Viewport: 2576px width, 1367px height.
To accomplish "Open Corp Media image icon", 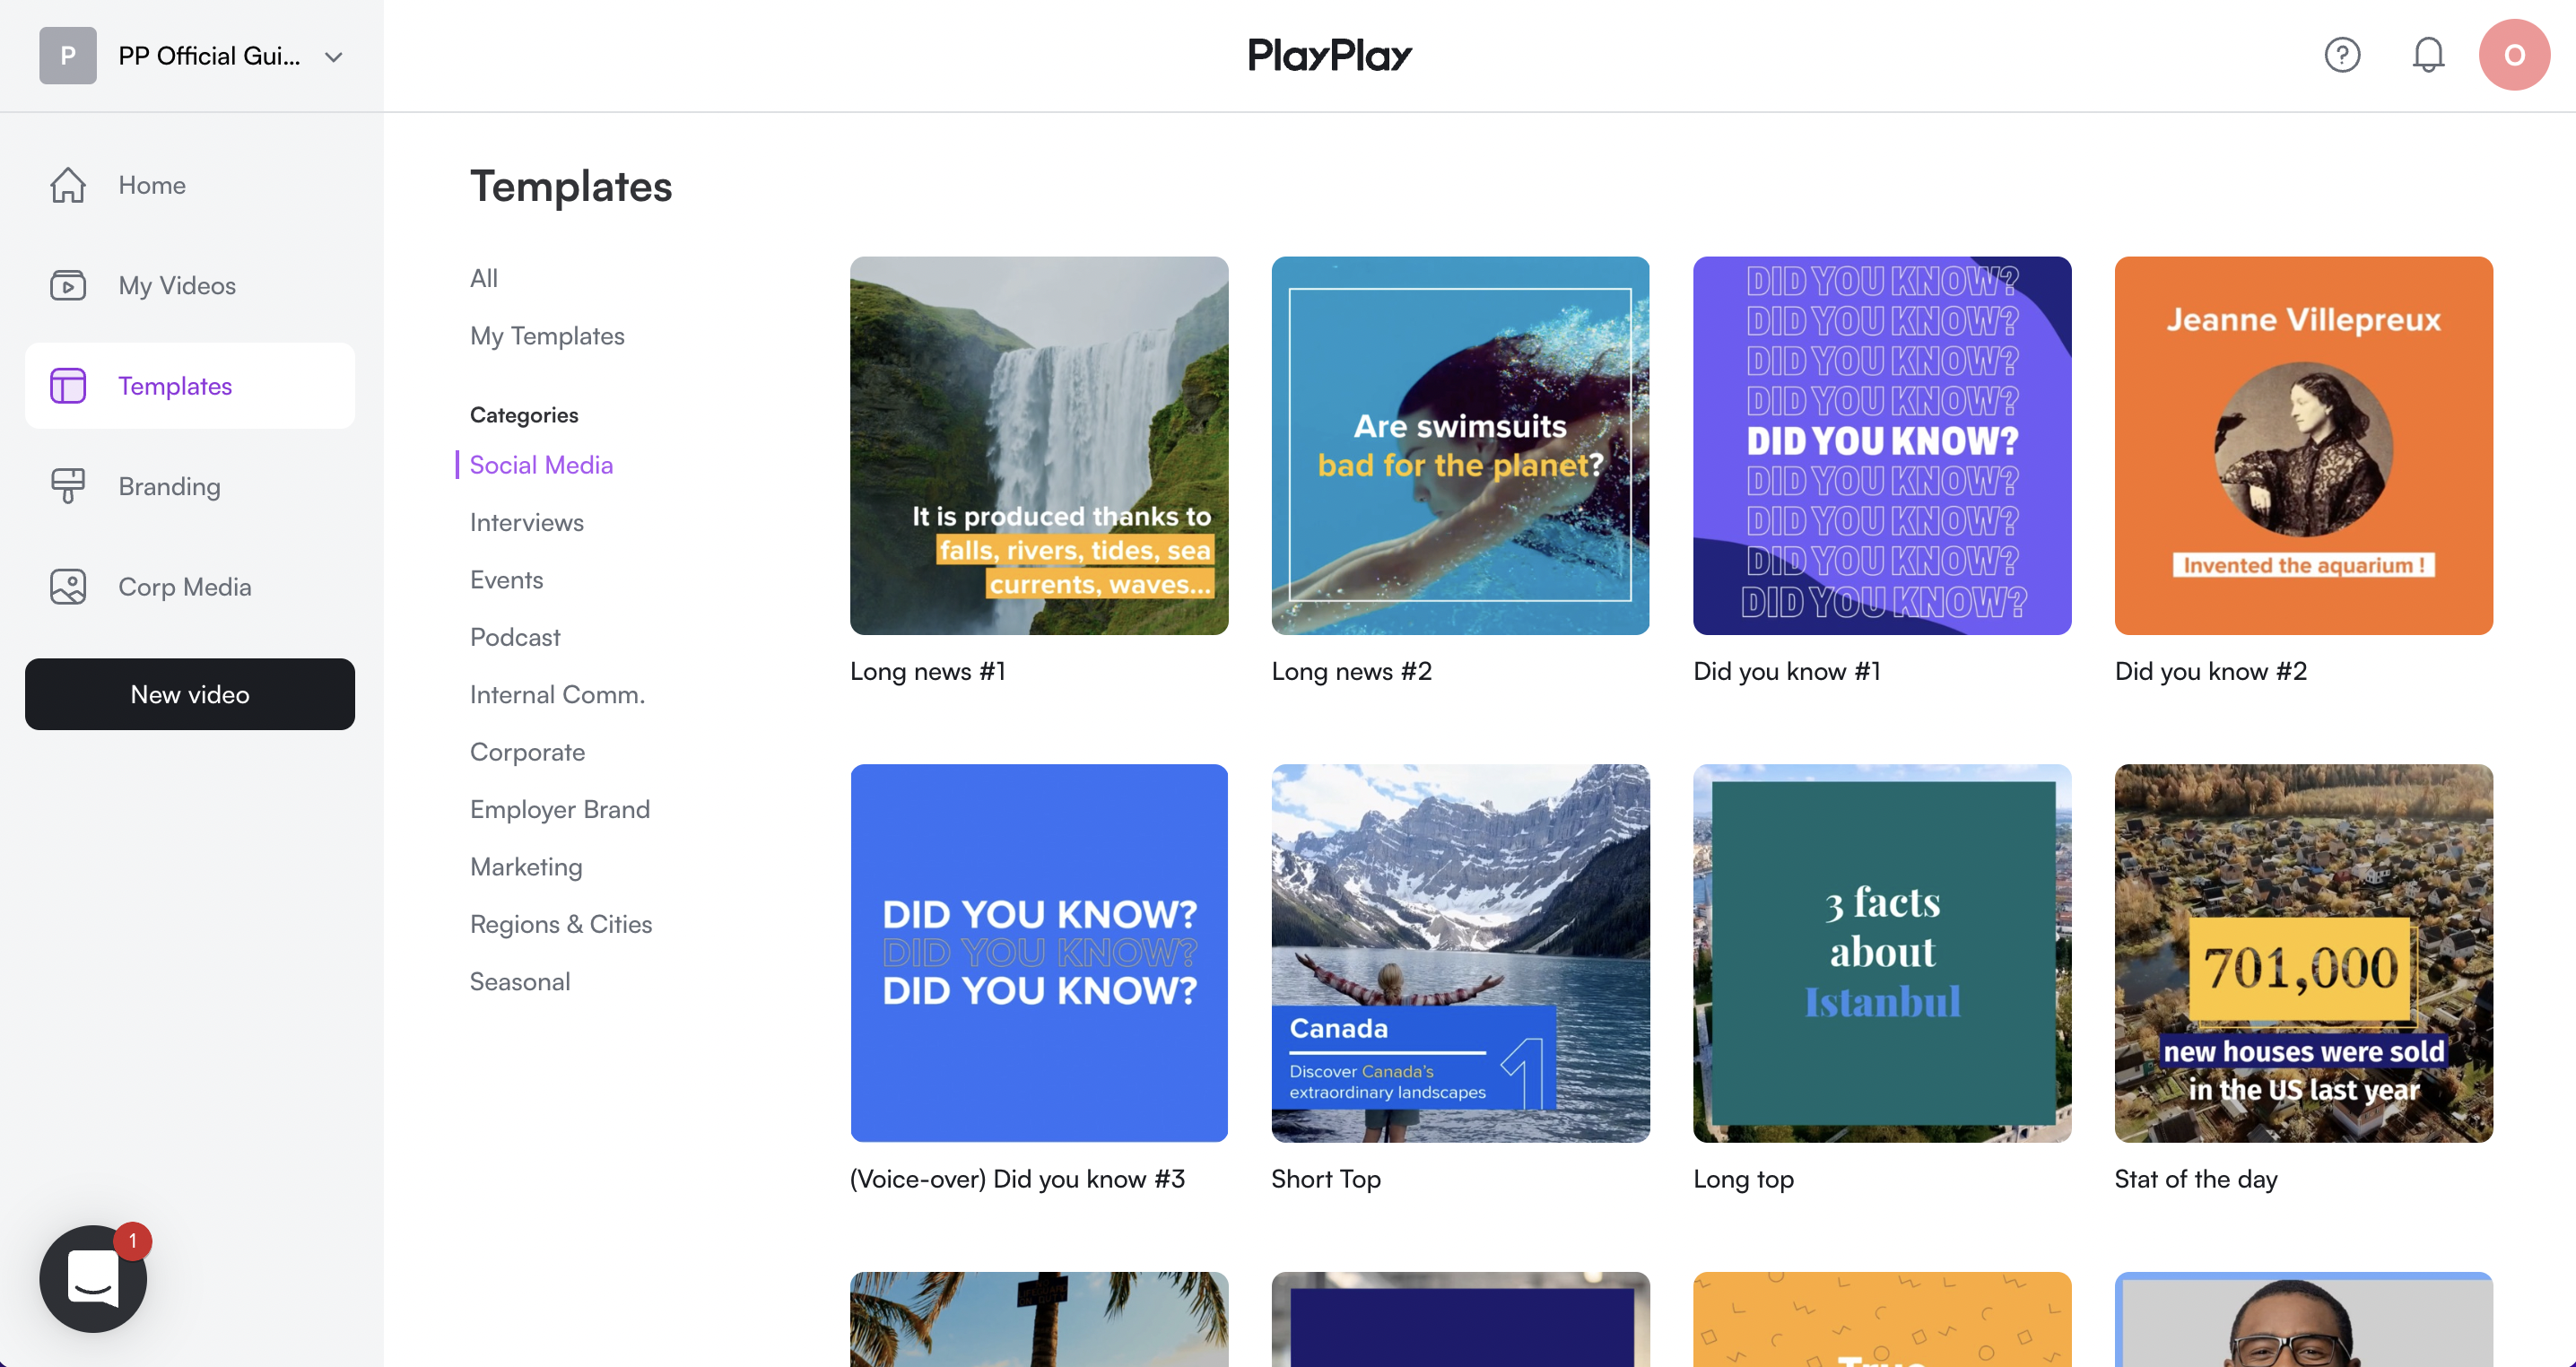I will click(x=68, y=587).
